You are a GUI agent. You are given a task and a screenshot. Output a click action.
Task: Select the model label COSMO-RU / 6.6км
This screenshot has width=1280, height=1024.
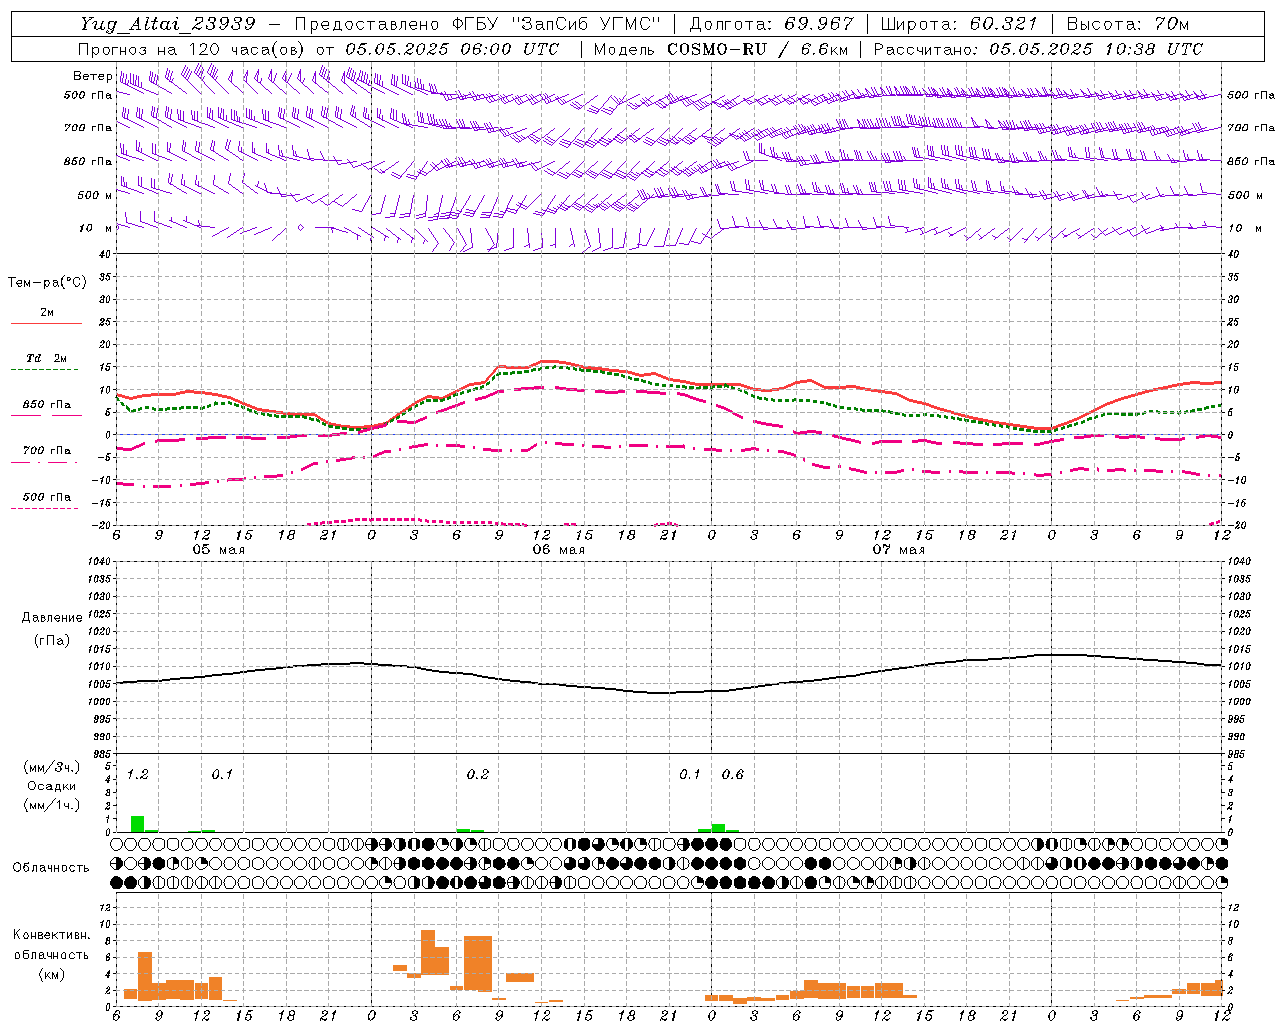pos(757,49)
